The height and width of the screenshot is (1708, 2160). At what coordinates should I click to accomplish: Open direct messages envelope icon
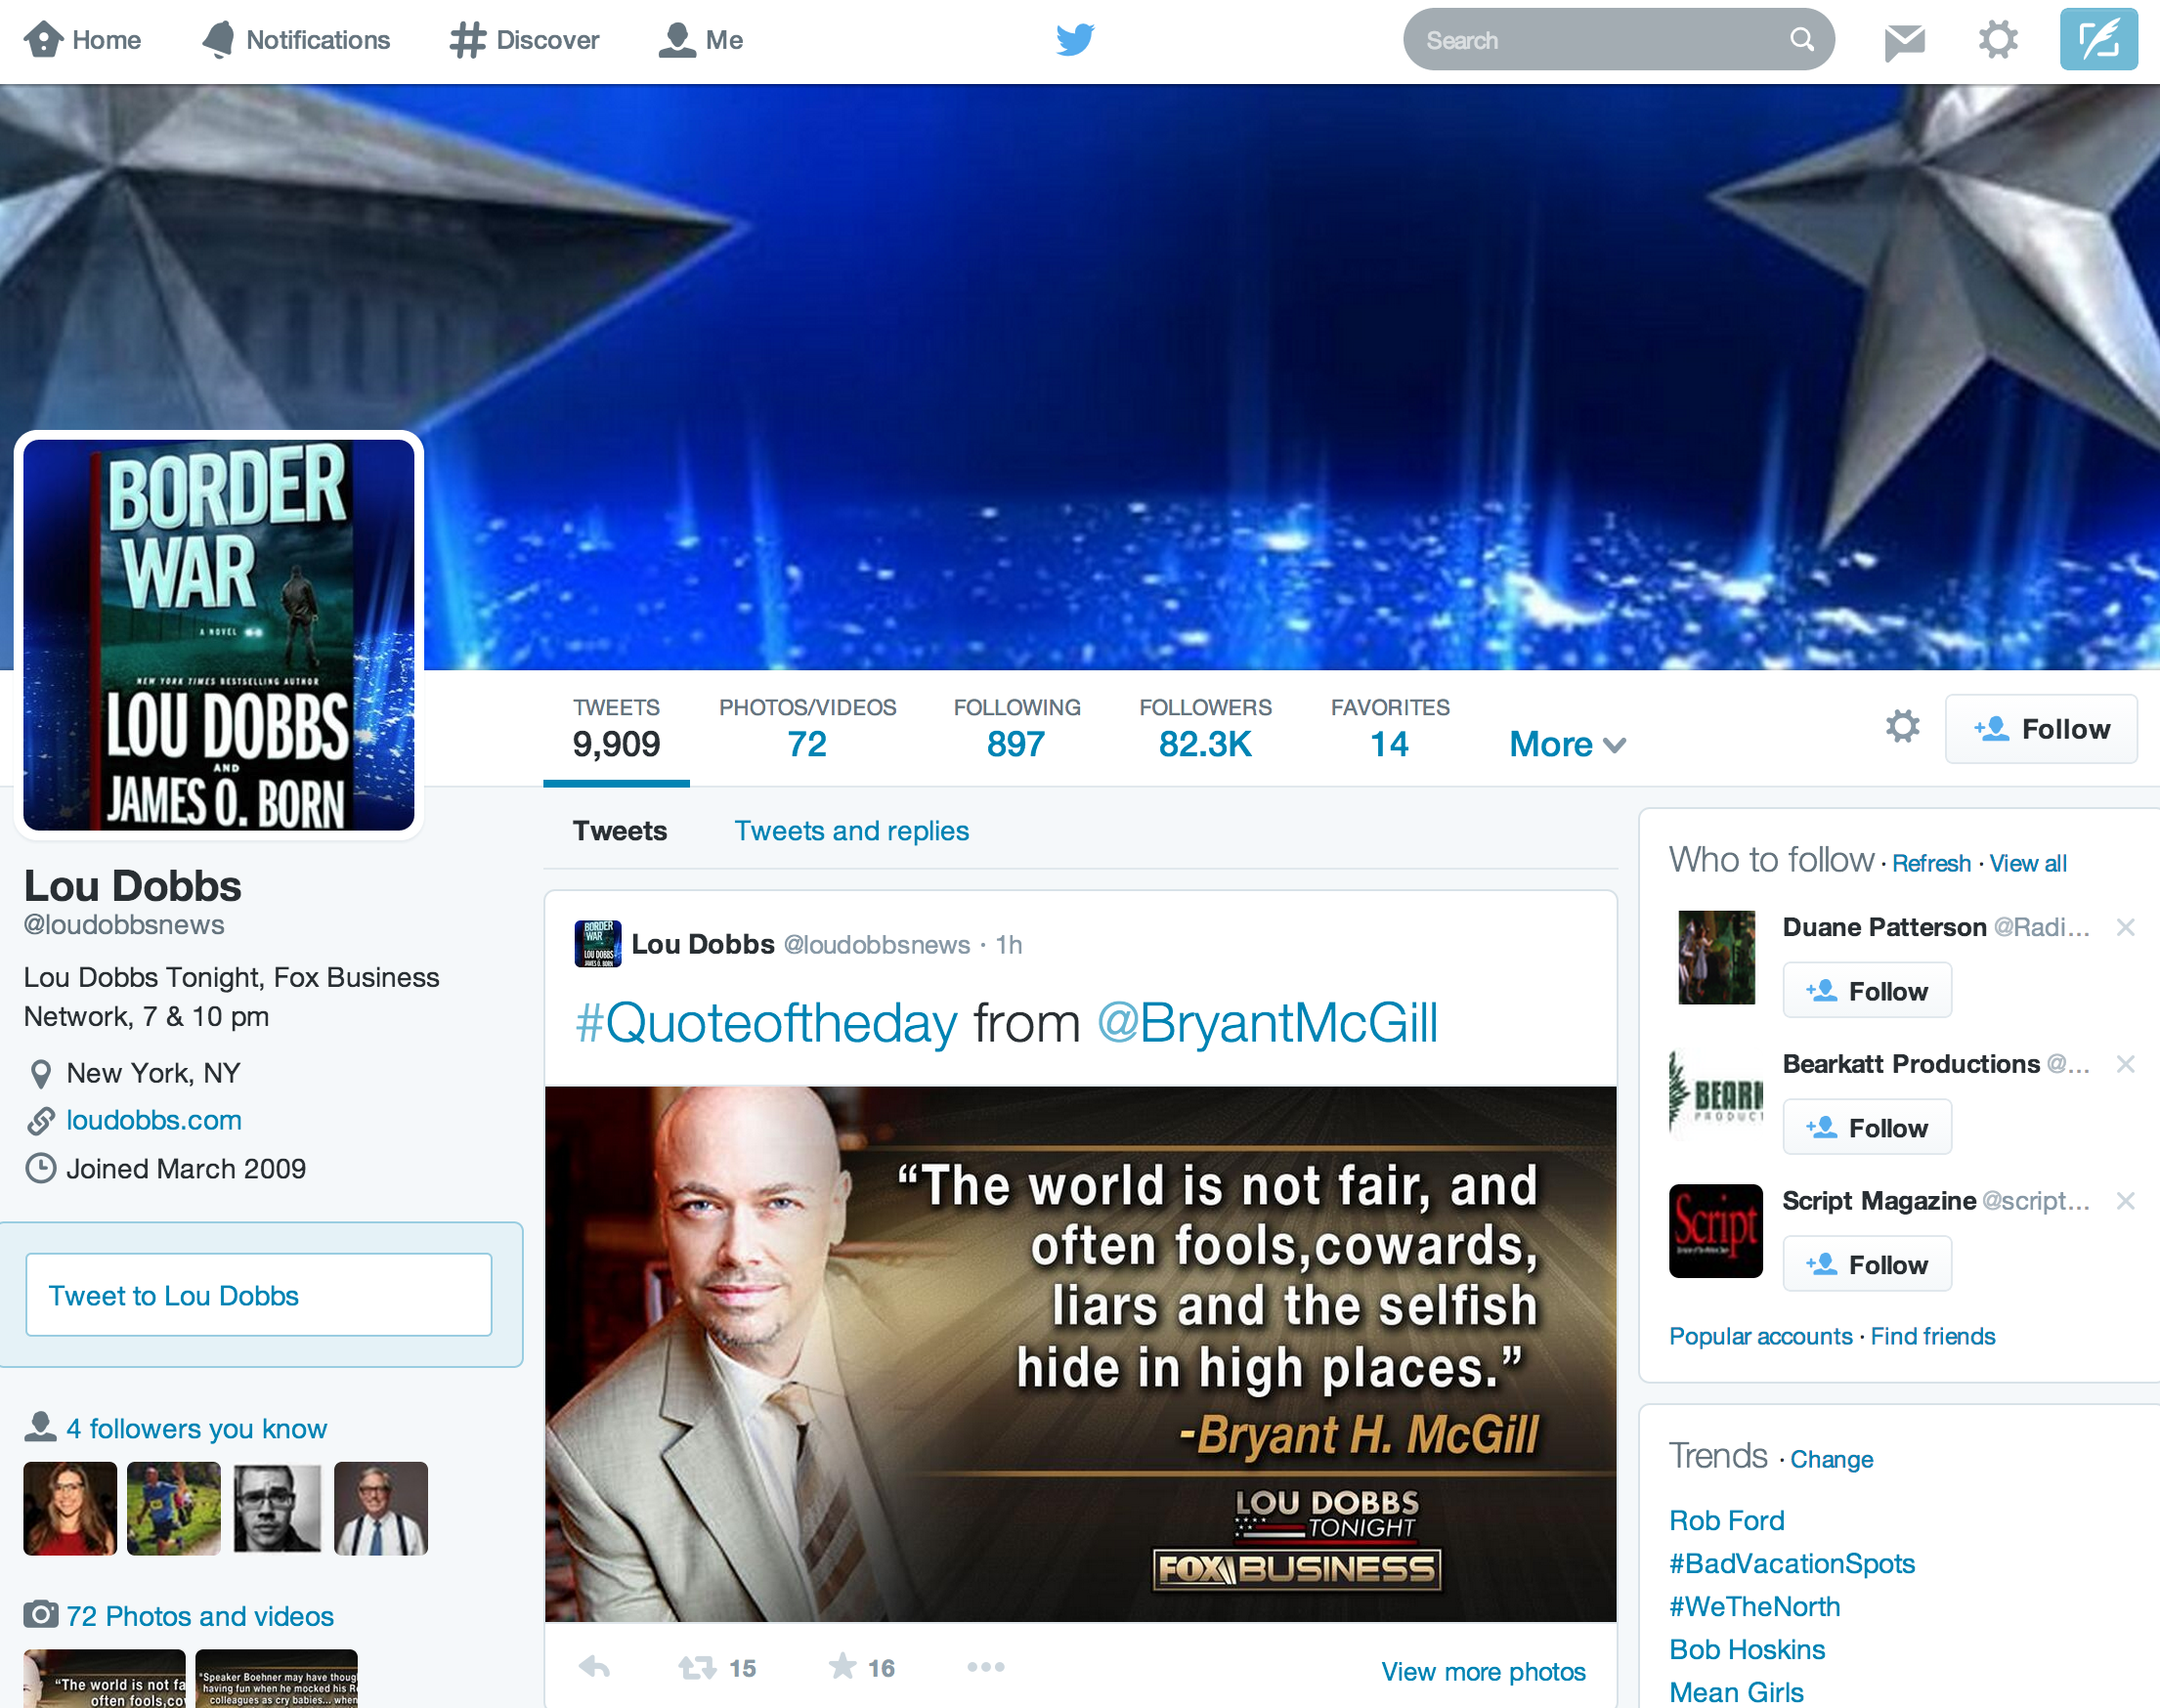[x=1904, y=41]
